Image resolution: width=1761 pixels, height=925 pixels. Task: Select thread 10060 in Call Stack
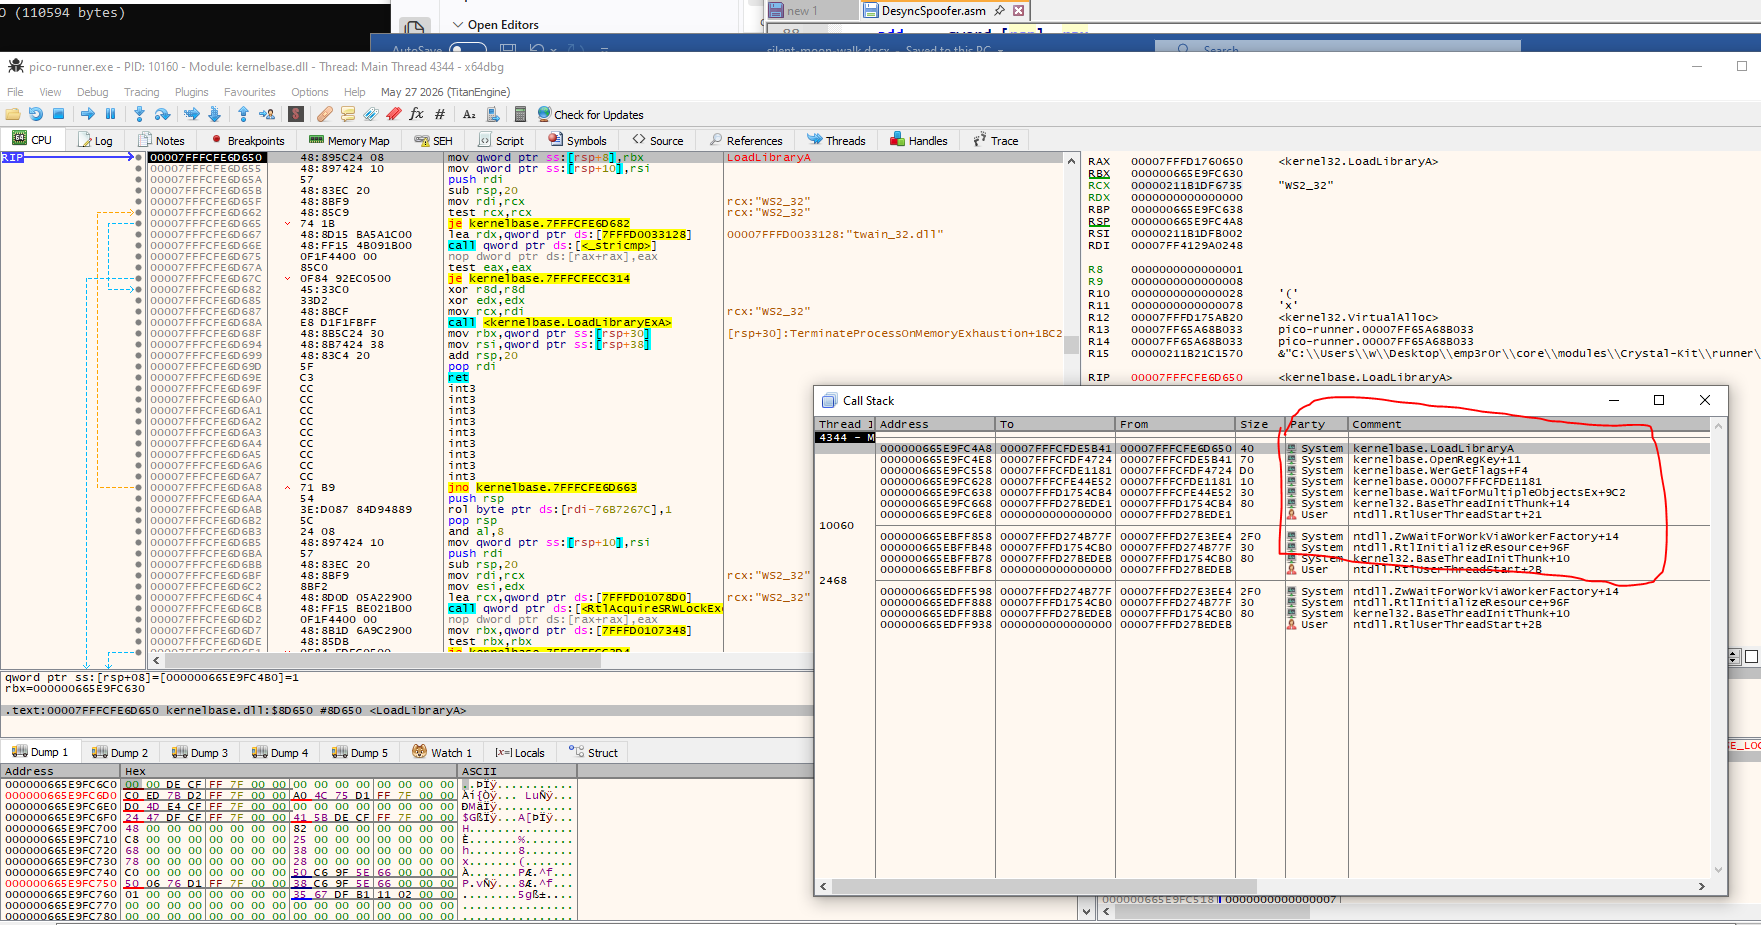pyautogui.click(x=836, y=526)
